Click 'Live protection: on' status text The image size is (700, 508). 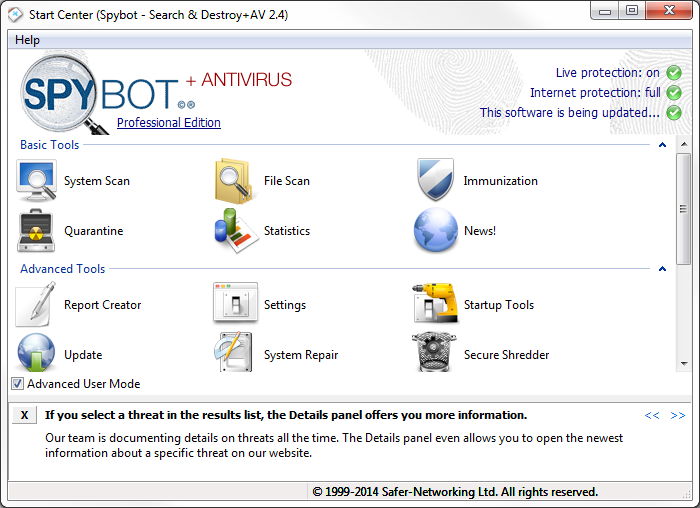tap(608, 73)
